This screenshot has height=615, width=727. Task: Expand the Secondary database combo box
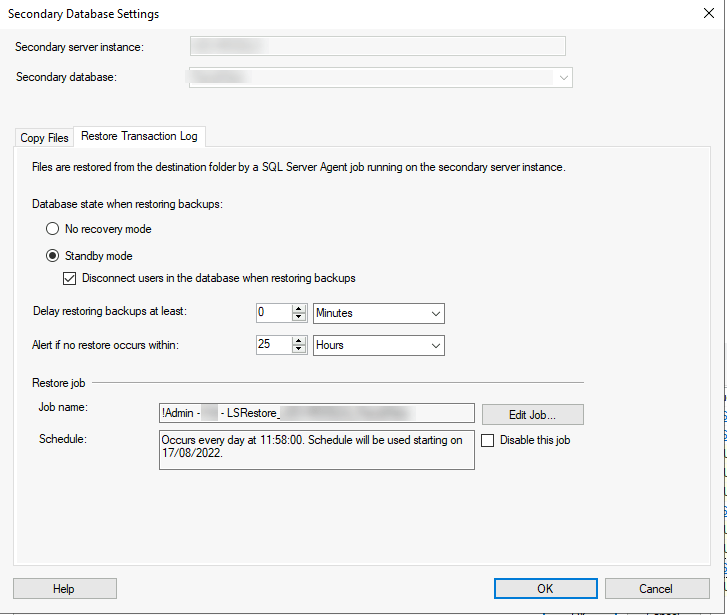565,78
